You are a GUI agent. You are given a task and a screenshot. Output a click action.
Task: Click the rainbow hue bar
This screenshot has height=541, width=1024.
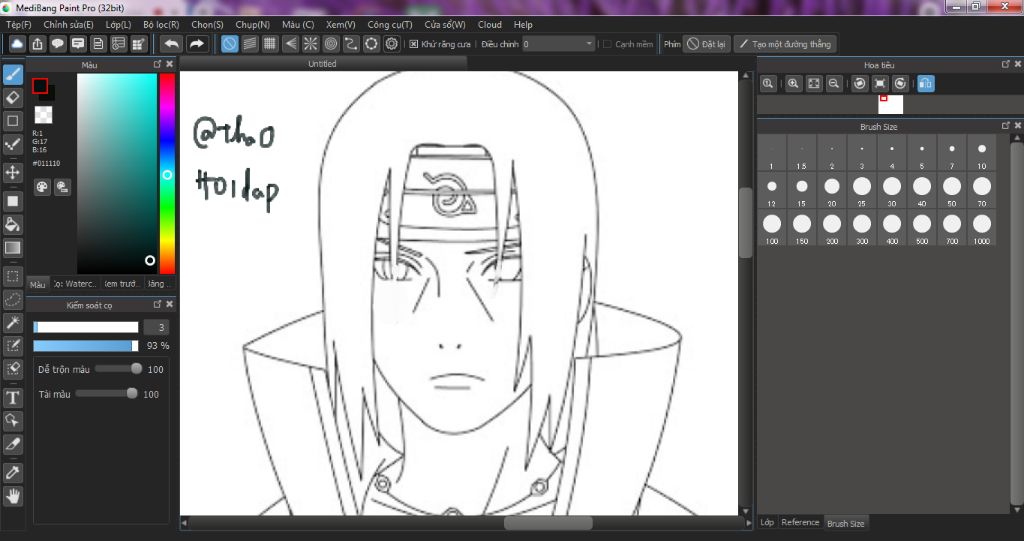tap(167, 174)
